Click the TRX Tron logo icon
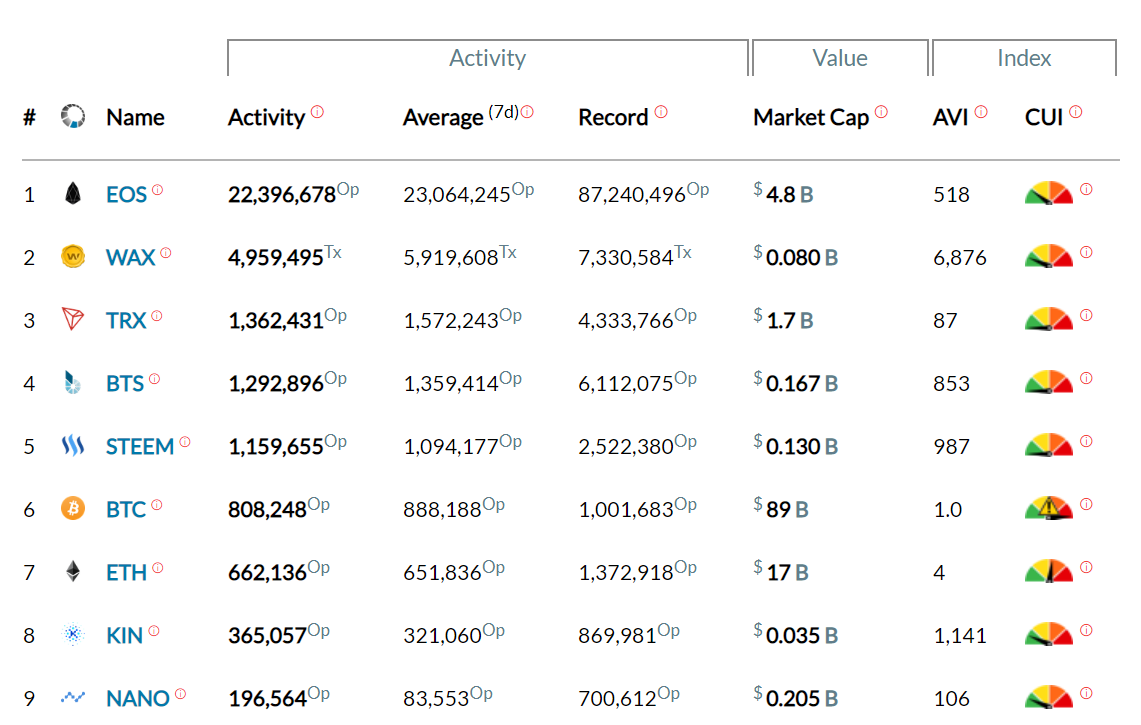Viewport: 1141px width, 725px height. tap(72, 320)
